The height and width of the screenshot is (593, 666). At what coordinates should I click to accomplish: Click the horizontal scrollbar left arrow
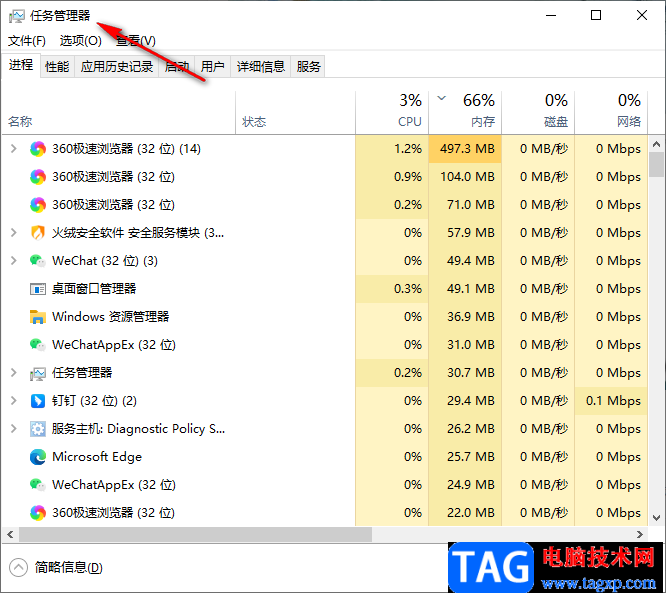click(x=10, y=534)
